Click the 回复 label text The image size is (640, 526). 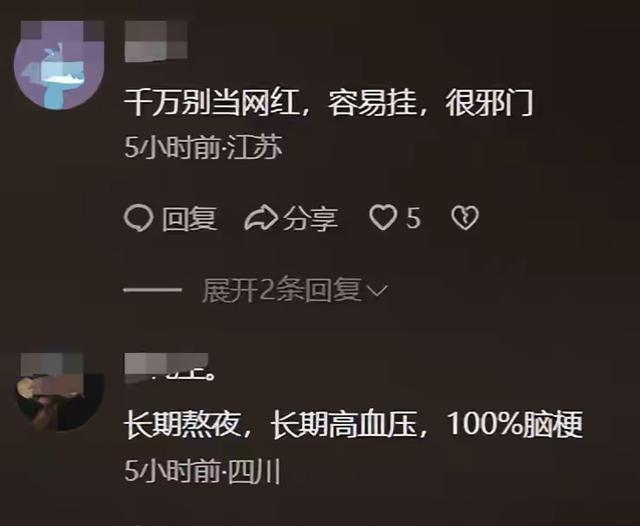pyautogui.click(x=189, y=219)
